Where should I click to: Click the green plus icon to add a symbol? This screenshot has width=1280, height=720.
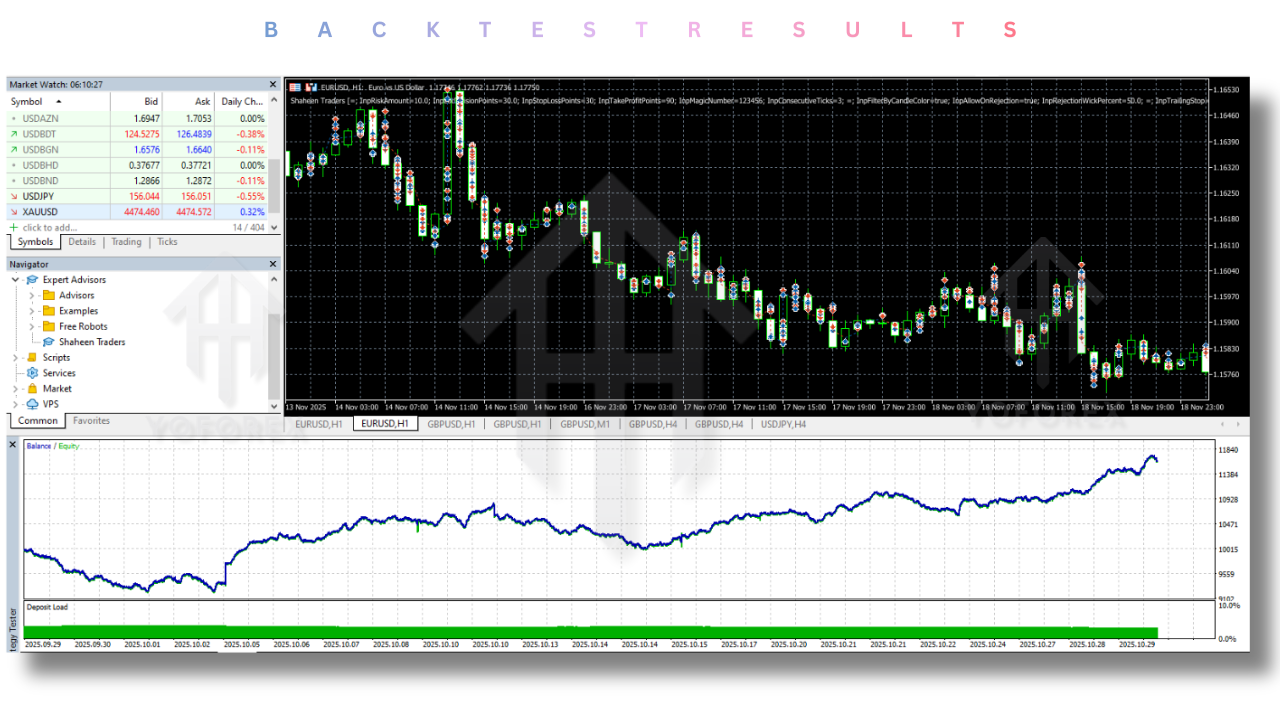12,228
